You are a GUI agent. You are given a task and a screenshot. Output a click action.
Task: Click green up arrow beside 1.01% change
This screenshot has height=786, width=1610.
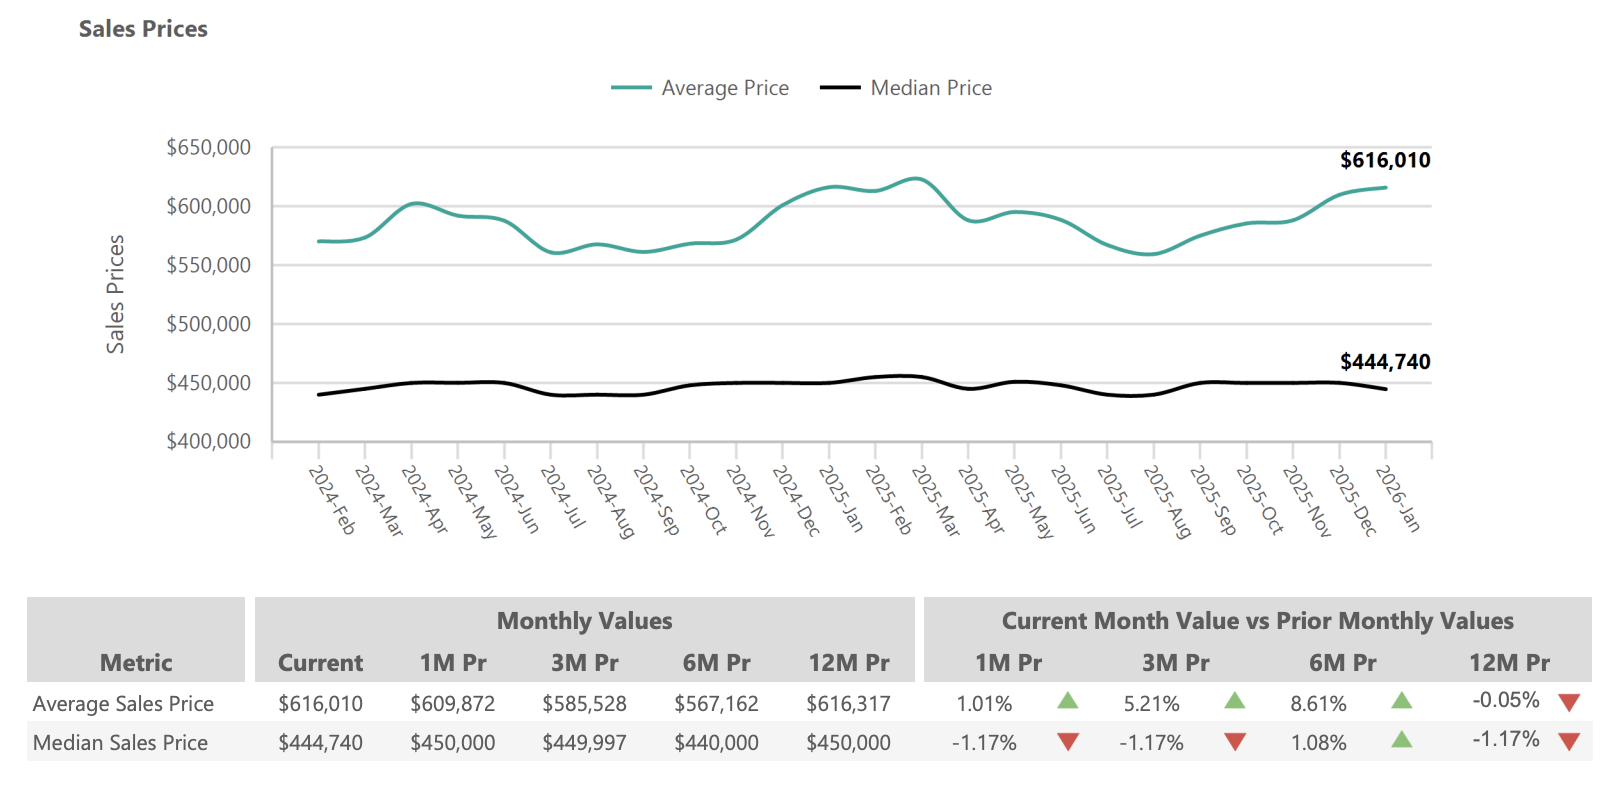[x=1067, y=701]
